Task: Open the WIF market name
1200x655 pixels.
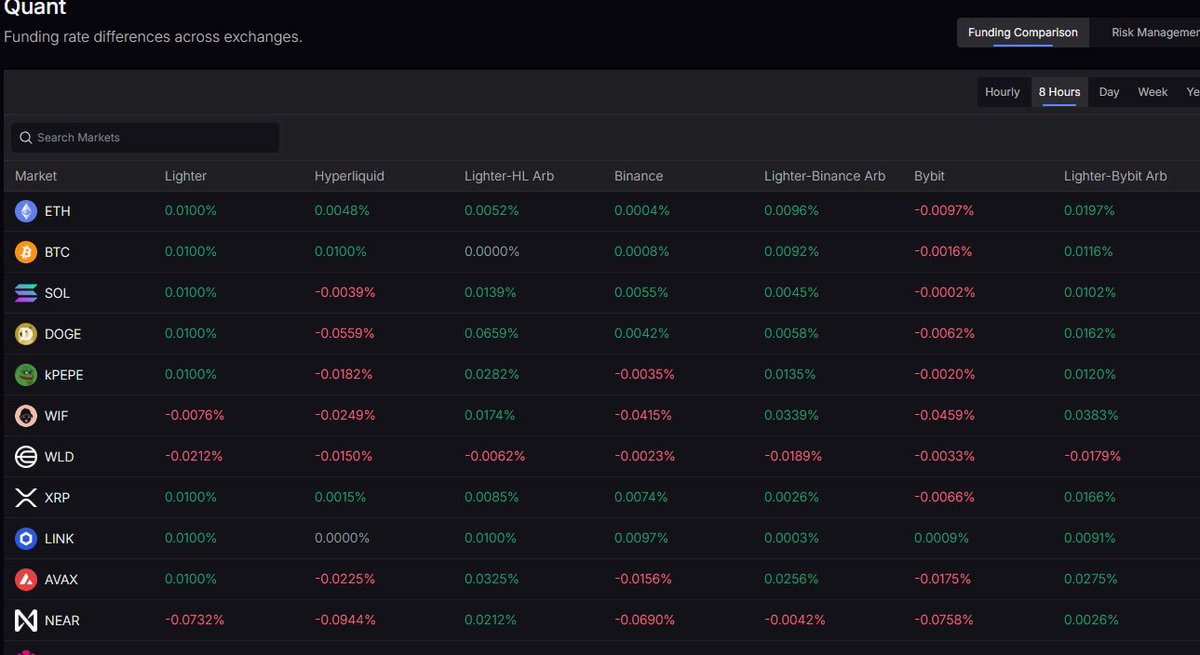Action: click(x=57, y=416)
